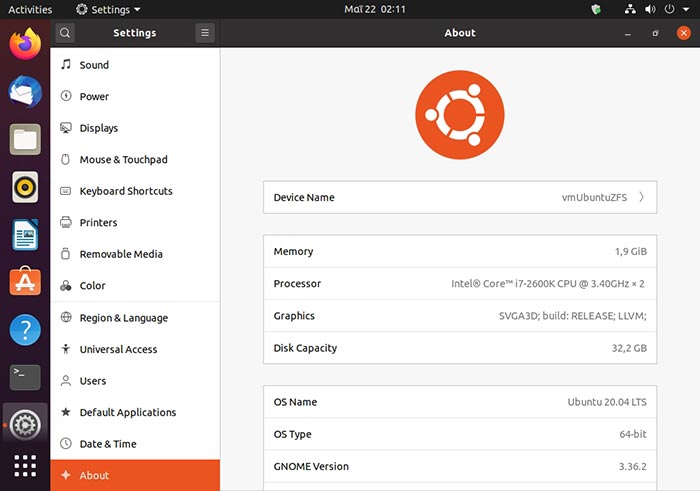Select Mouse & Touchpad panel
The height and width of the screenshot is (491, 700).
[135, 160]
